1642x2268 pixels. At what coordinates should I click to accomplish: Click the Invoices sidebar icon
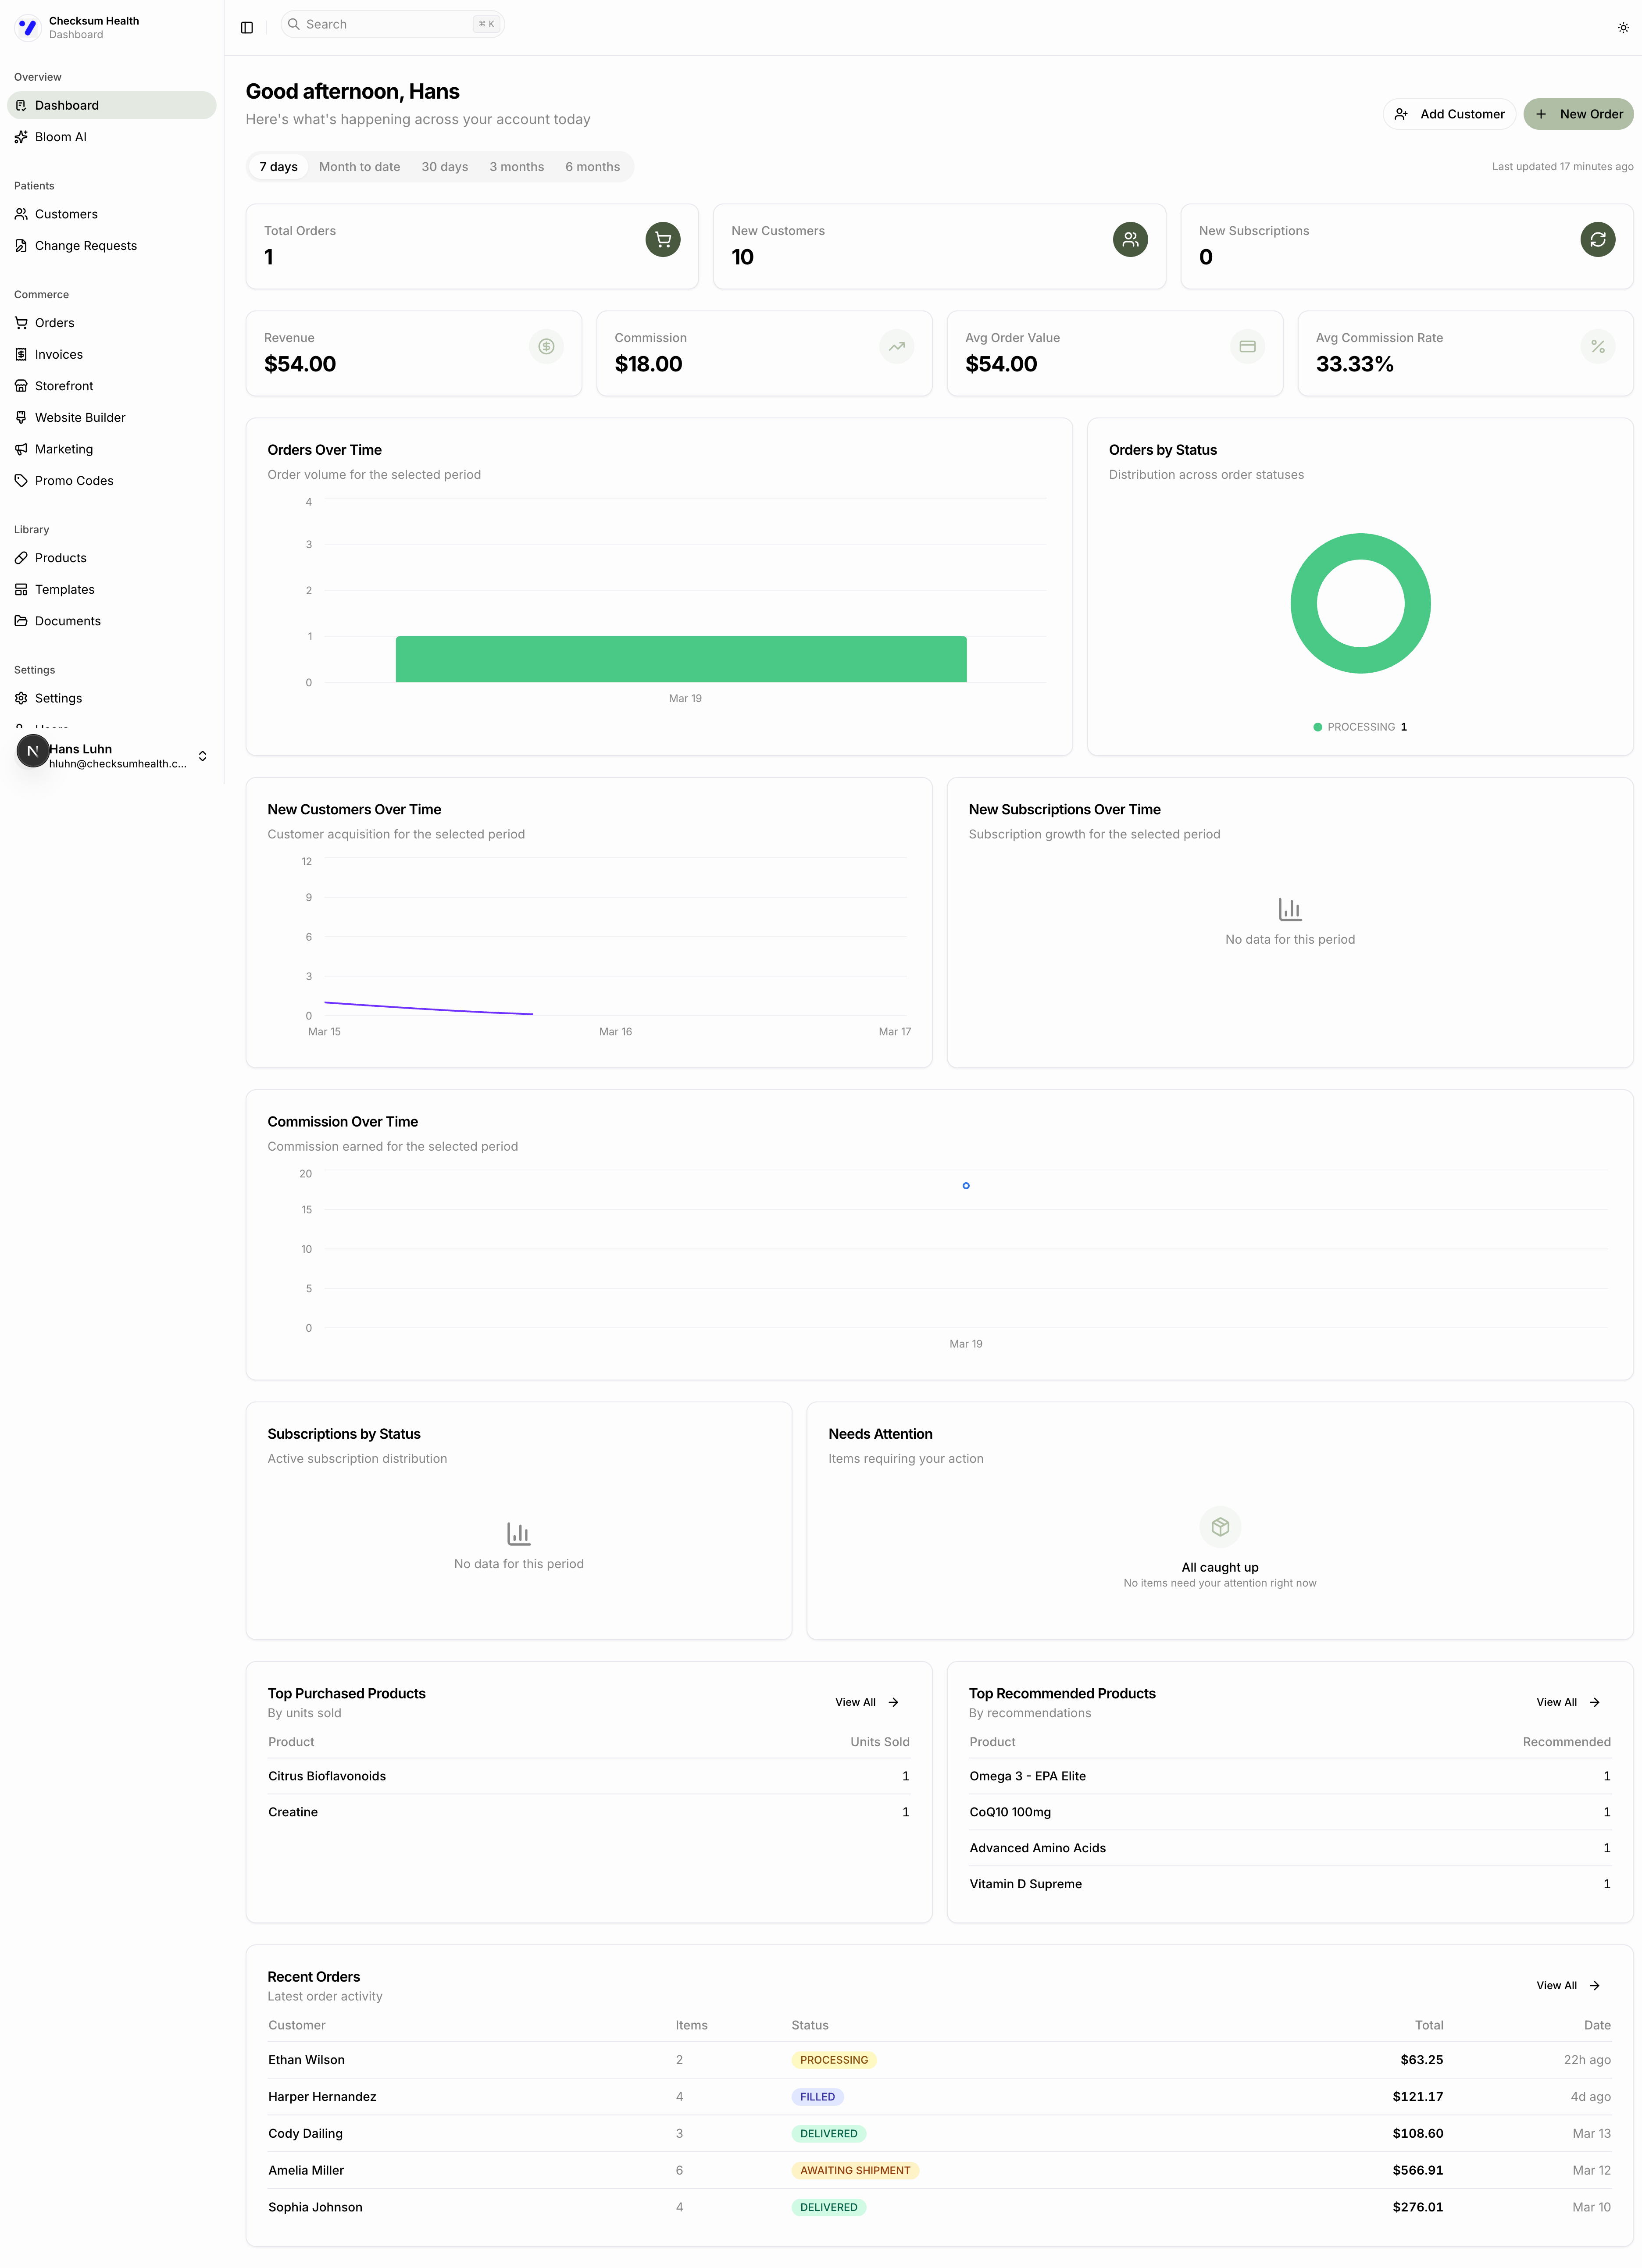click(21, 354)
